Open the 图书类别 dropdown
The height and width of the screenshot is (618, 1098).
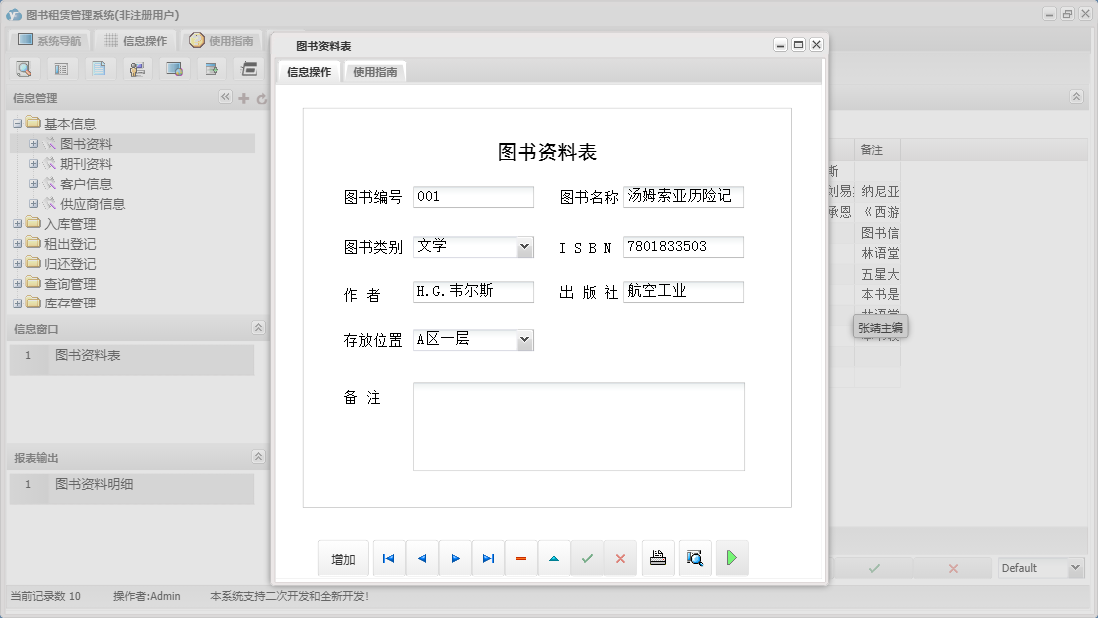[525, 245]
